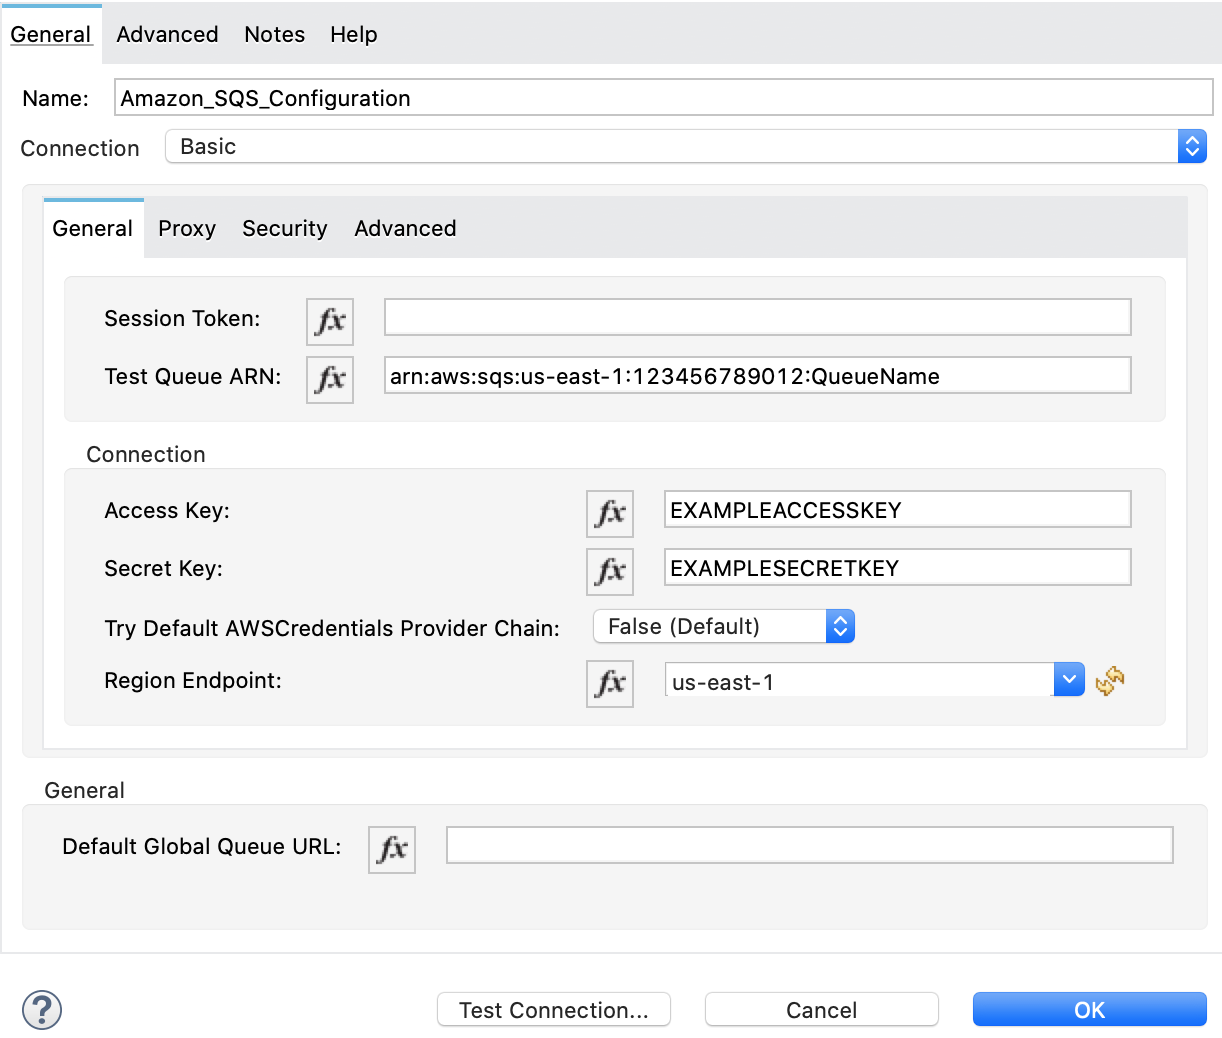The width and height of the screenshot is (1222, 1038).
Task: Switch to the Proxy tab
Action: point(187,229)
